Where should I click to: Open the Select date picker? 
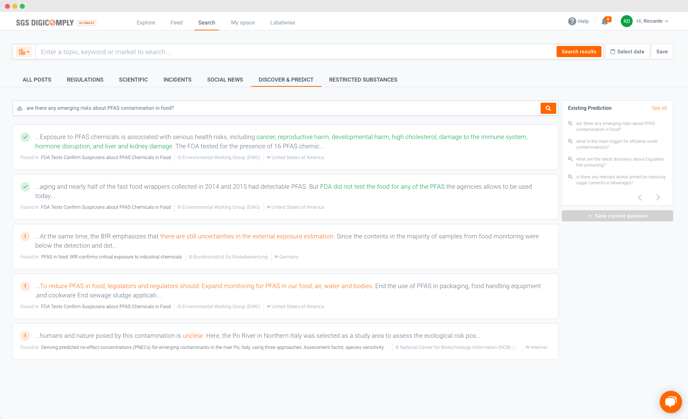[x=627, y=52]
